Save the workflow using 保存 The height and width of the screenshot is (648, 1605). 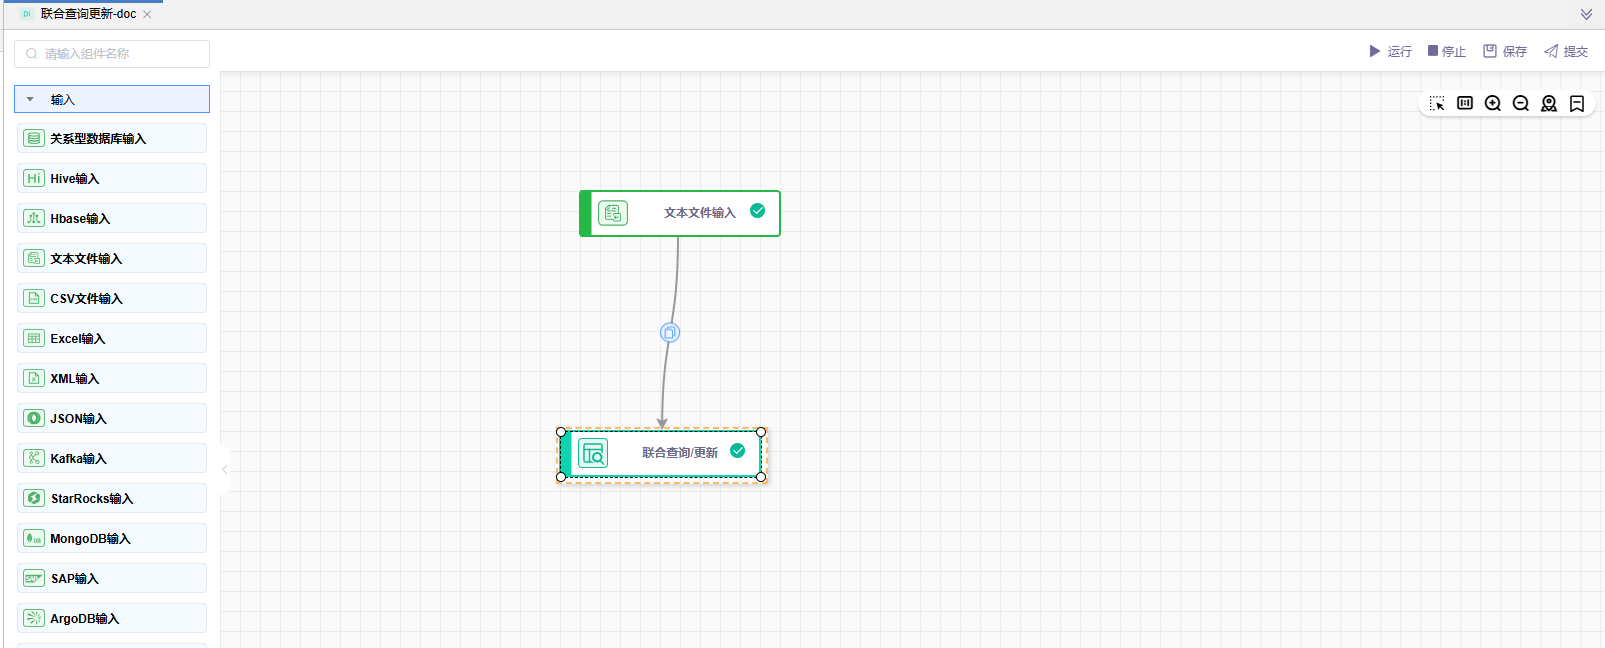[x=1505, y=51]
